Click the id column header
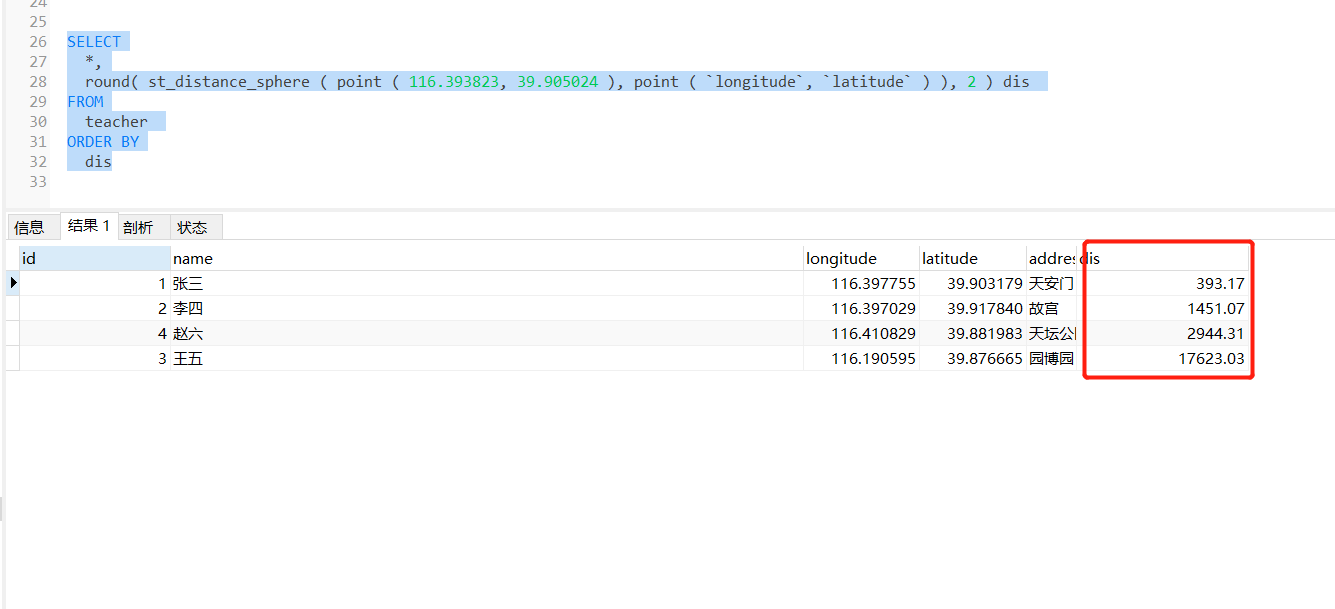 (94, 258)
